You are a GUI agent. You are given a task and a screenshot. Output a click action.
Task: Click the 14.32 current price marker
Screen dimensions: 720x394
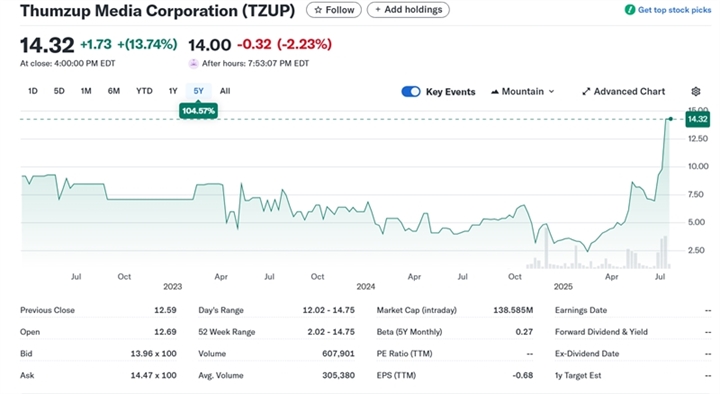(x=697, y=119)
